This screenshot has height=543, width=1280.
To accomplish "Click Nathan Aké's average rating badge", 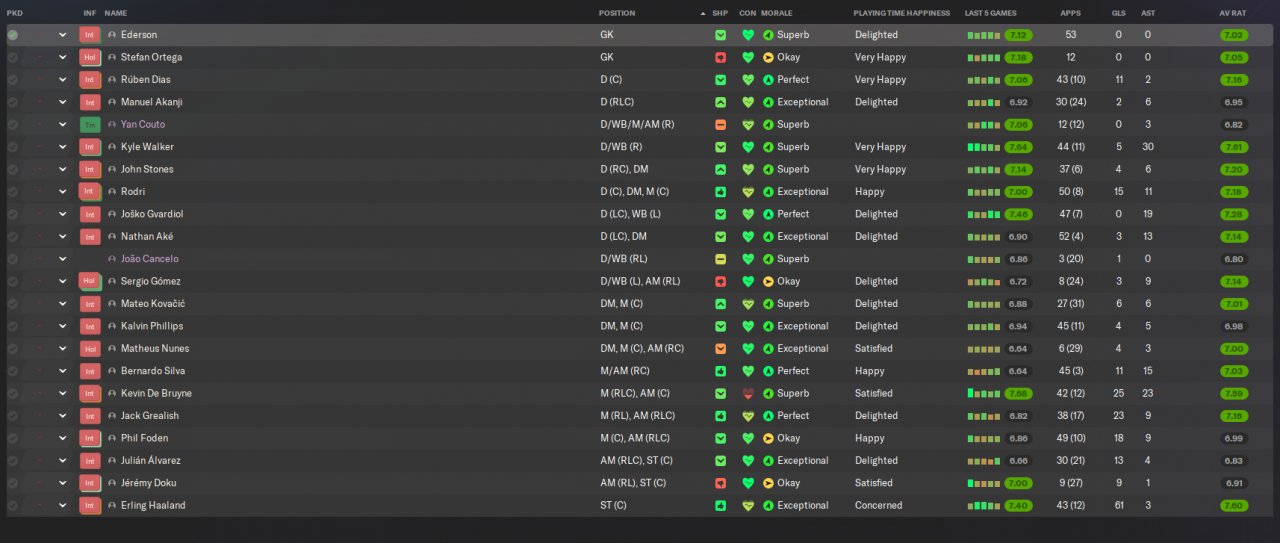I will pyautogui.click(x=1233, y=237).
